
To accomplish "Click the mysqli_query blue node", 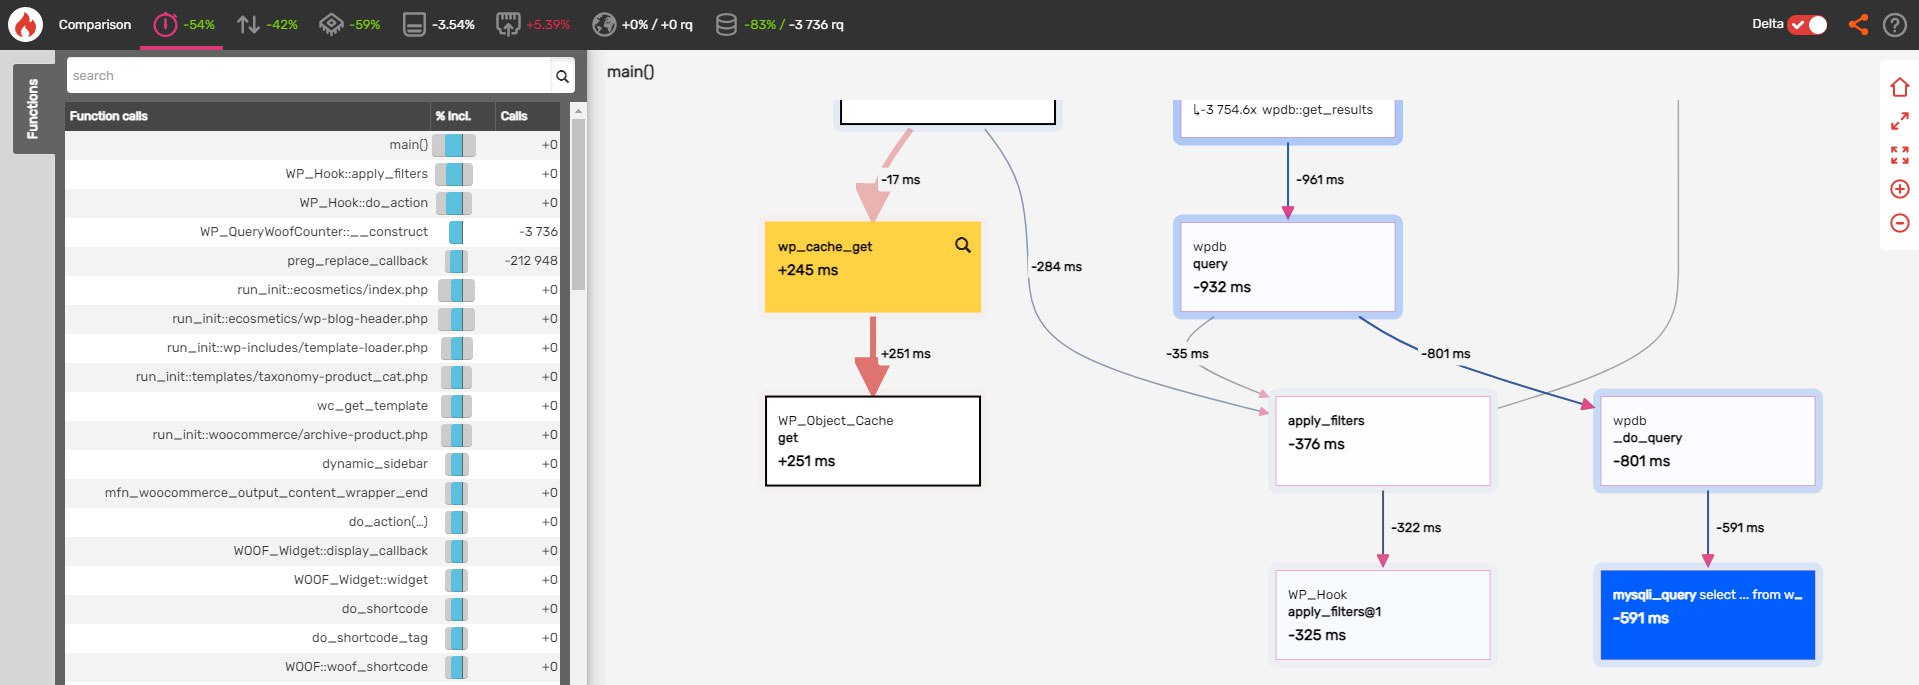I will (x=1706, y=614).
